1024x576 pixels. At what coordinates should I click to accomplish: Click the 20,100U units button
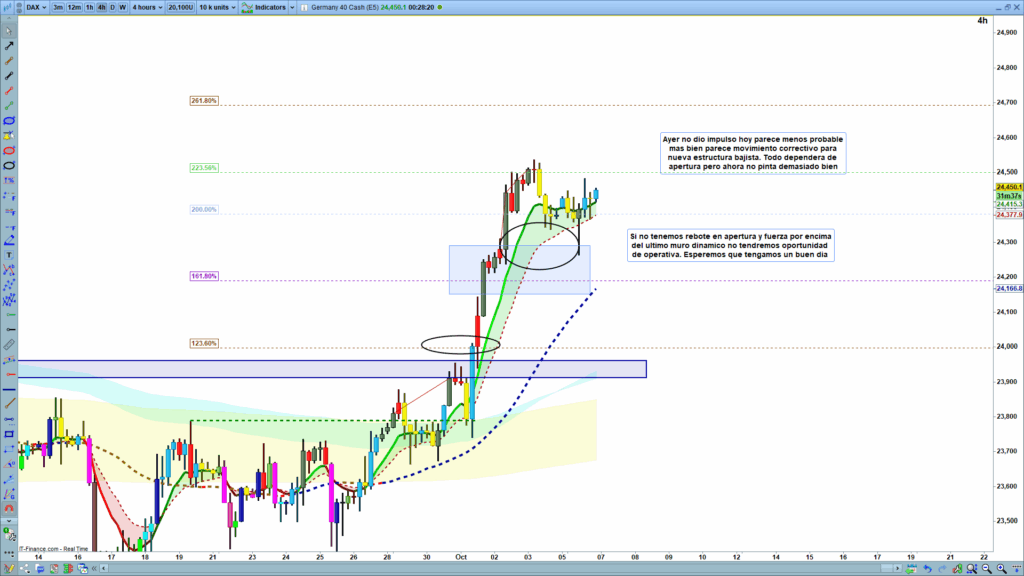coord(181,7)
